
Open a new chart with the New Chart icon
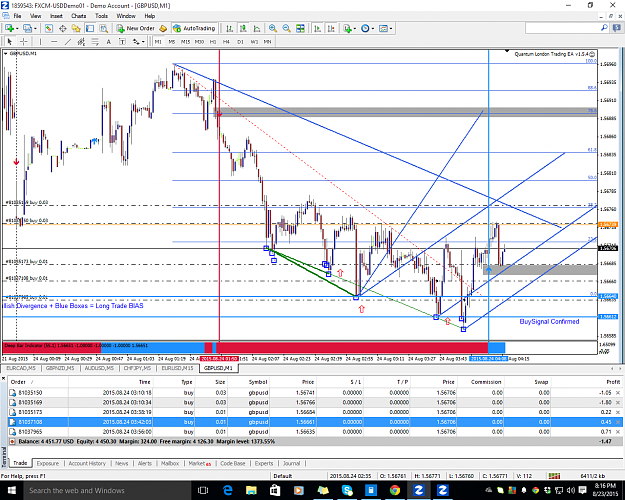[x=9, y=28]
